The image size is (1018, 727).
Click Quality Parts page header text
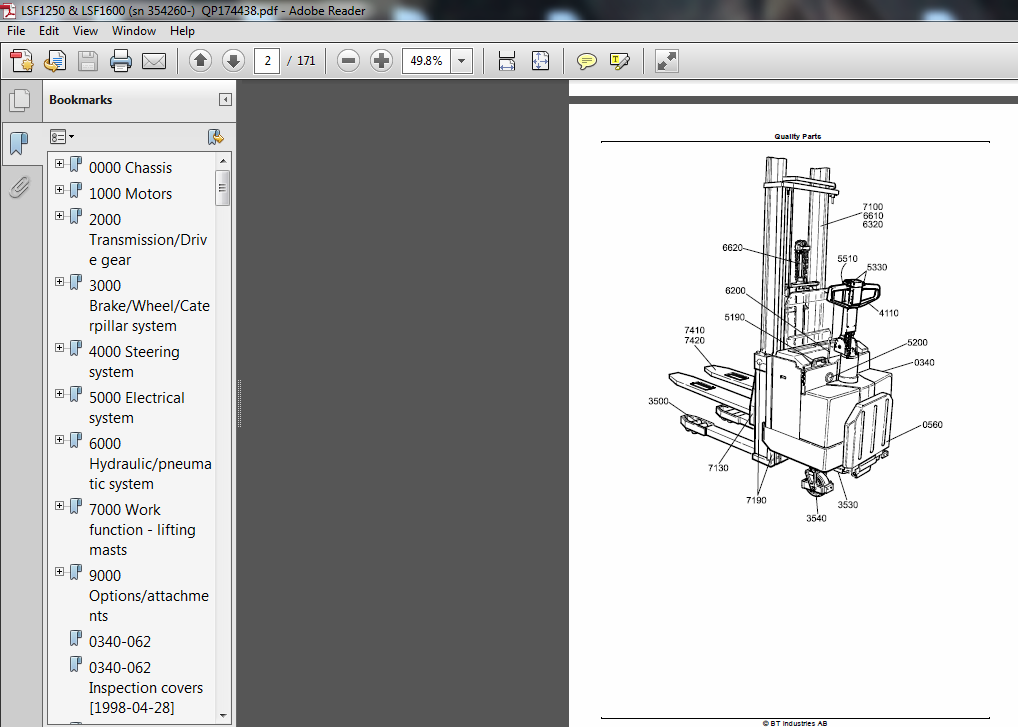(797, 136)
